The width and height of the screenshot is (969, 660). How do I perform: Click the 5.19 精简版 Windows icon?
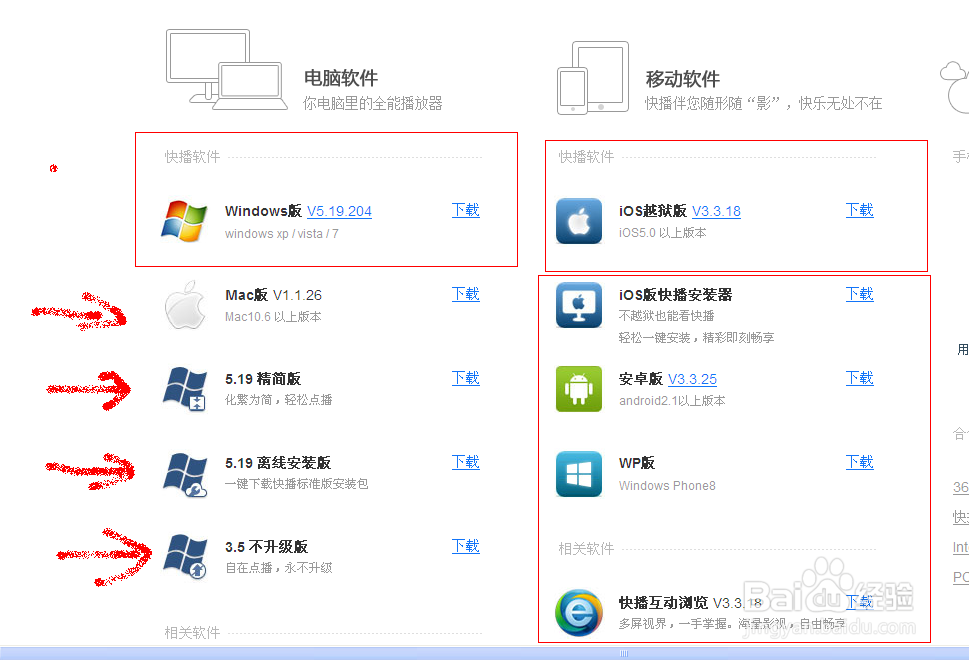185,389
